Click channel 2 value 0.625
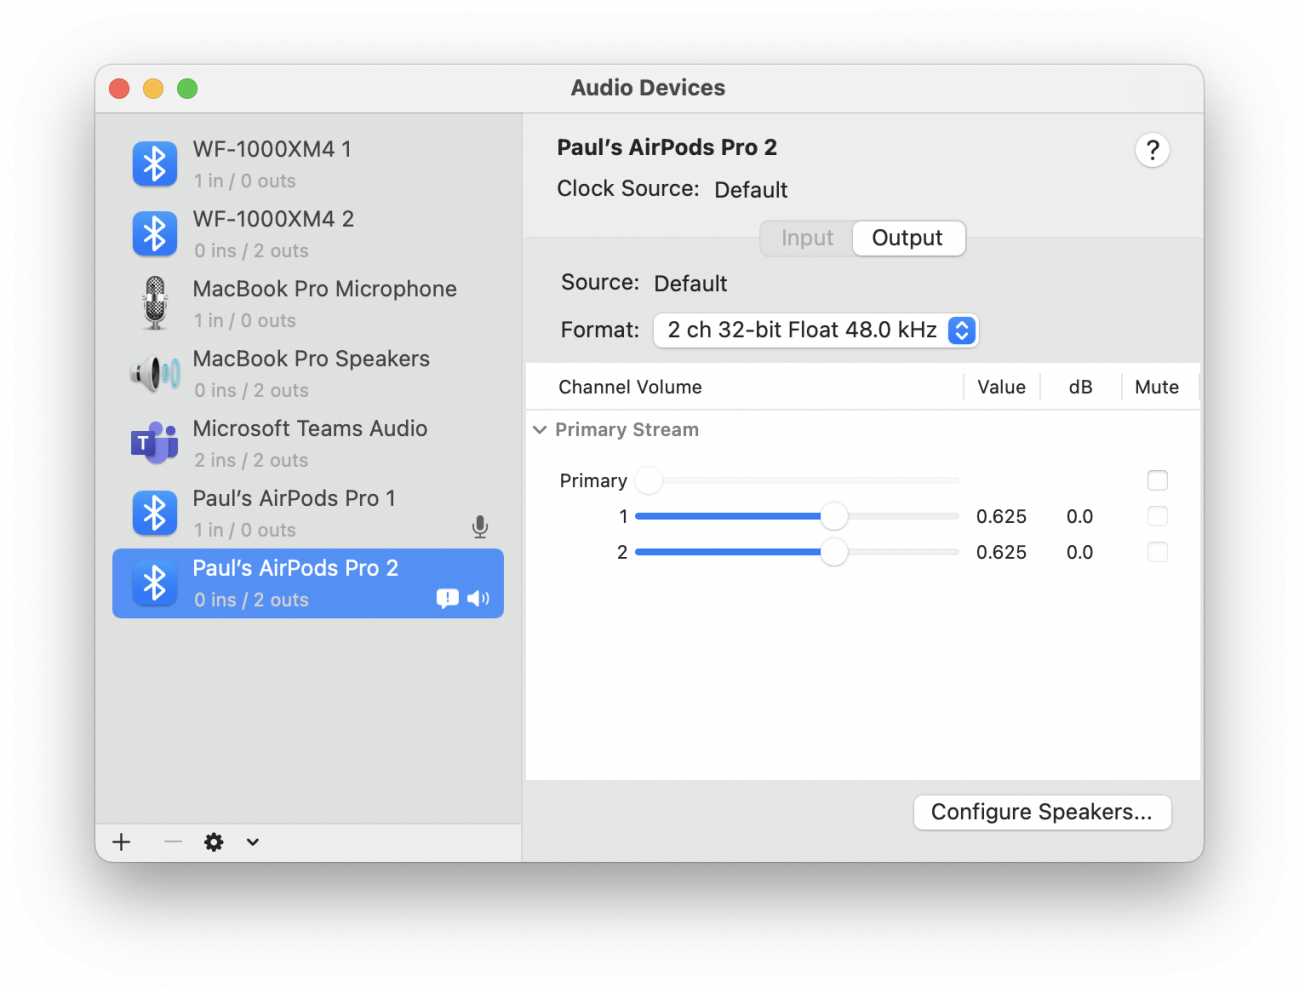Viewport: 1299px width, 988px height. point(1001,553)
